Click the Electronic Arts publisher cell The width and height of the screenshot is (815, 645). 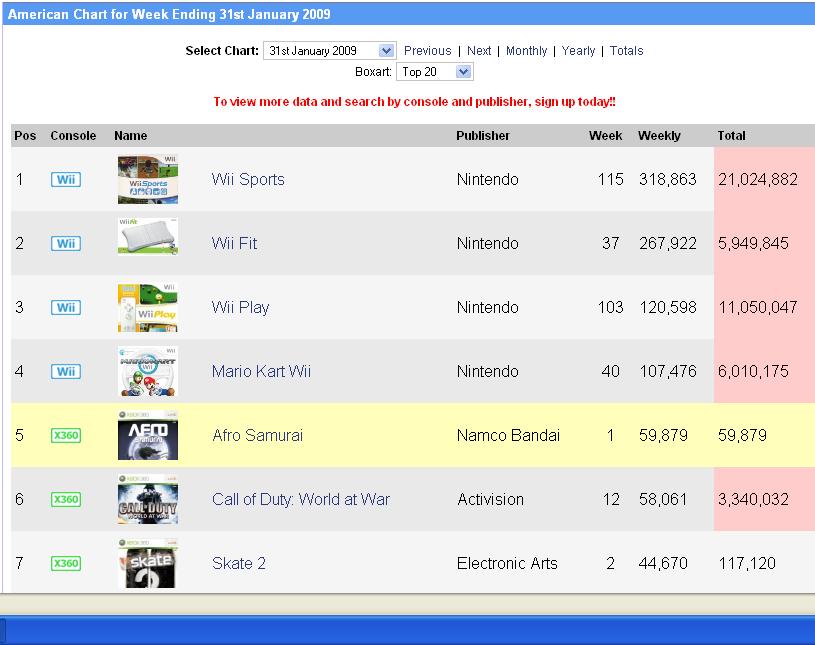pos(507,563)
